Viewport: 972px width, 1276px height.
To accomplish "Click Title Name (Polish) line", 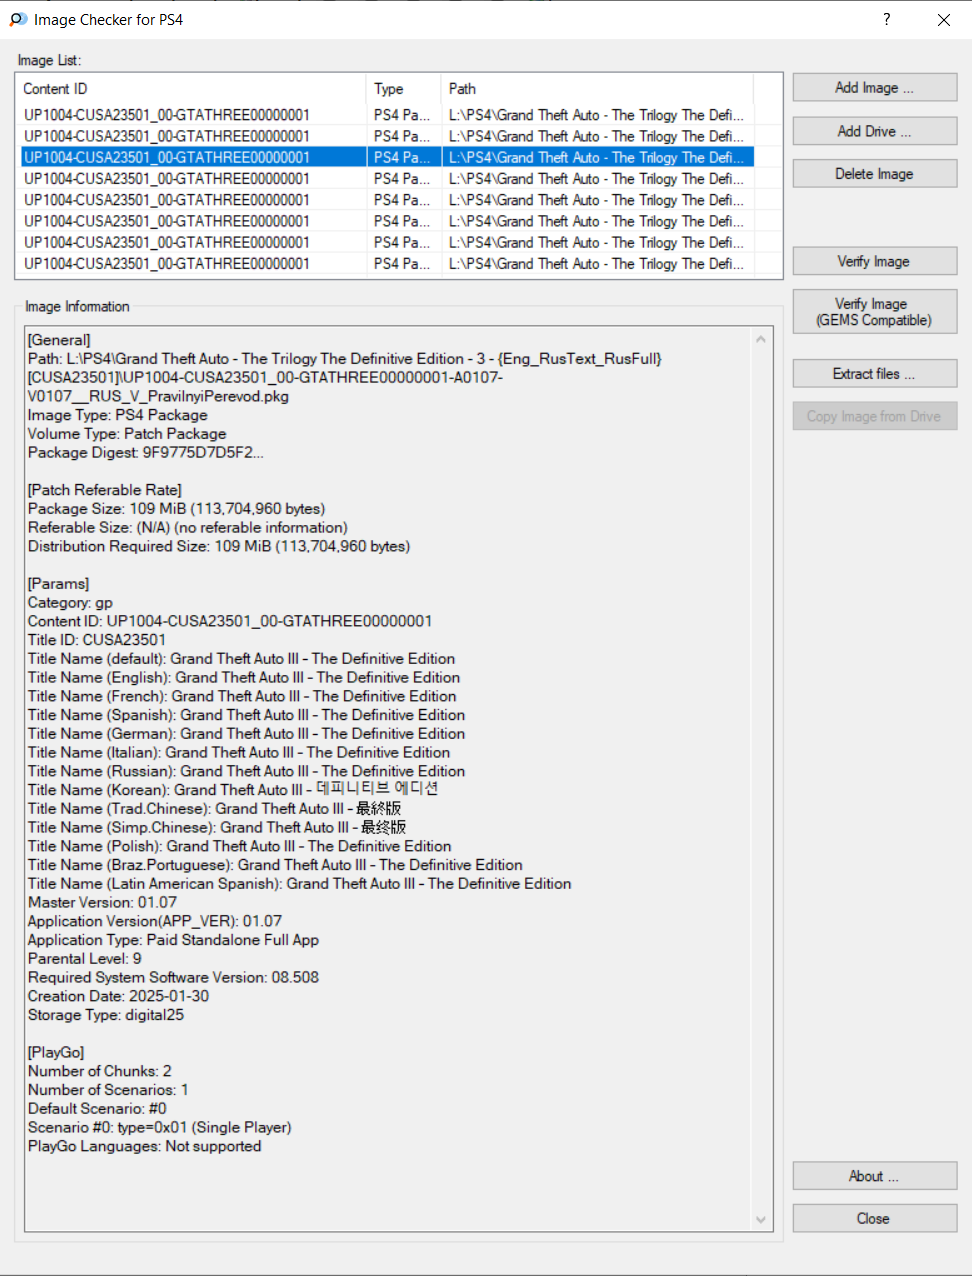I will click(x=239, y=846).
